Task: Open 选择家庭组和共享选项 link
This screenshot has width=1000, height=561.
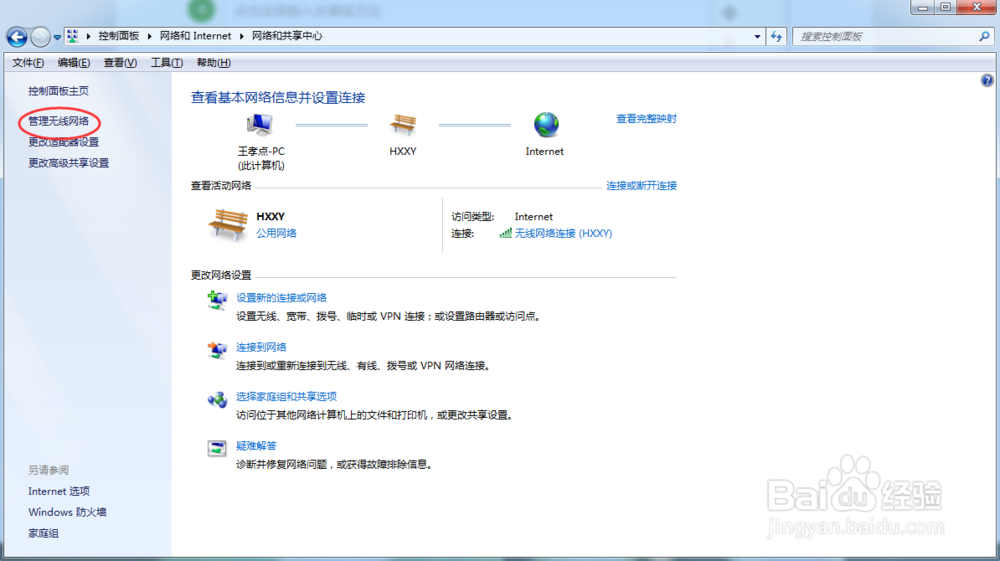Action: click(286, 397)
